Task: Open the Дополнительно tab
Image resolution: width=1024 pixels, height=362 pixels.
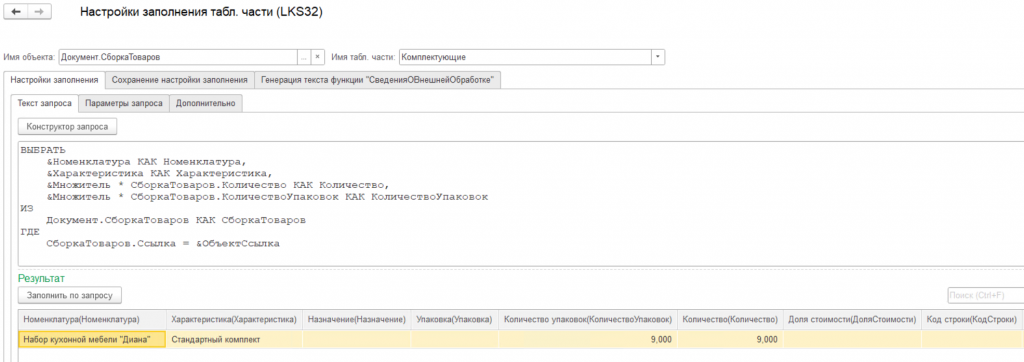Action: (x=206, y=103)
